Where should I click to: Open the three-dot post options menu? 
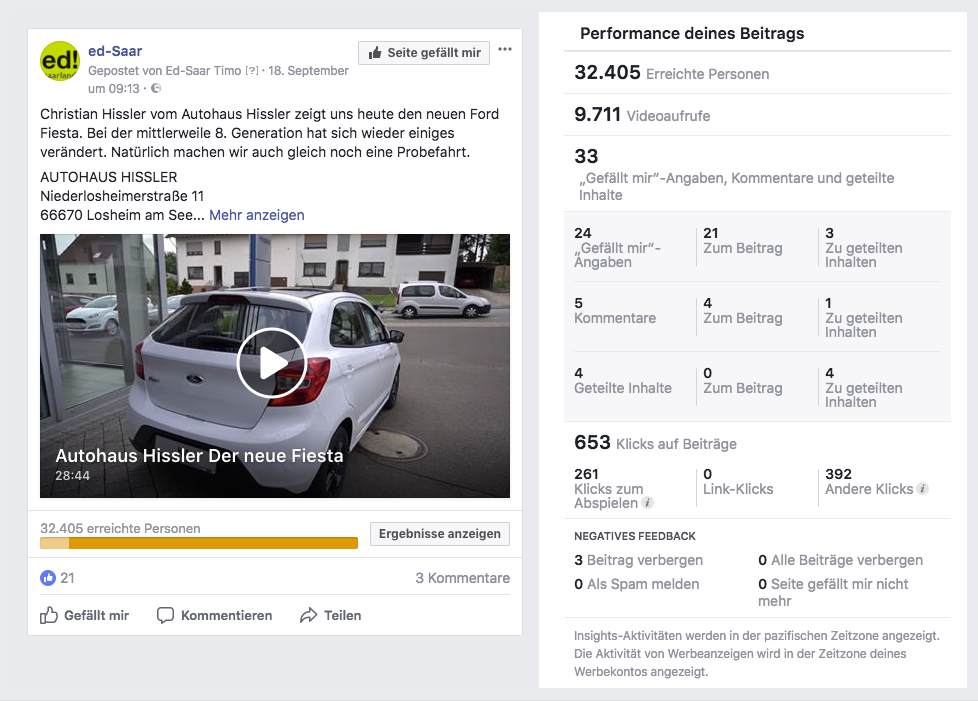click(505, 49)
